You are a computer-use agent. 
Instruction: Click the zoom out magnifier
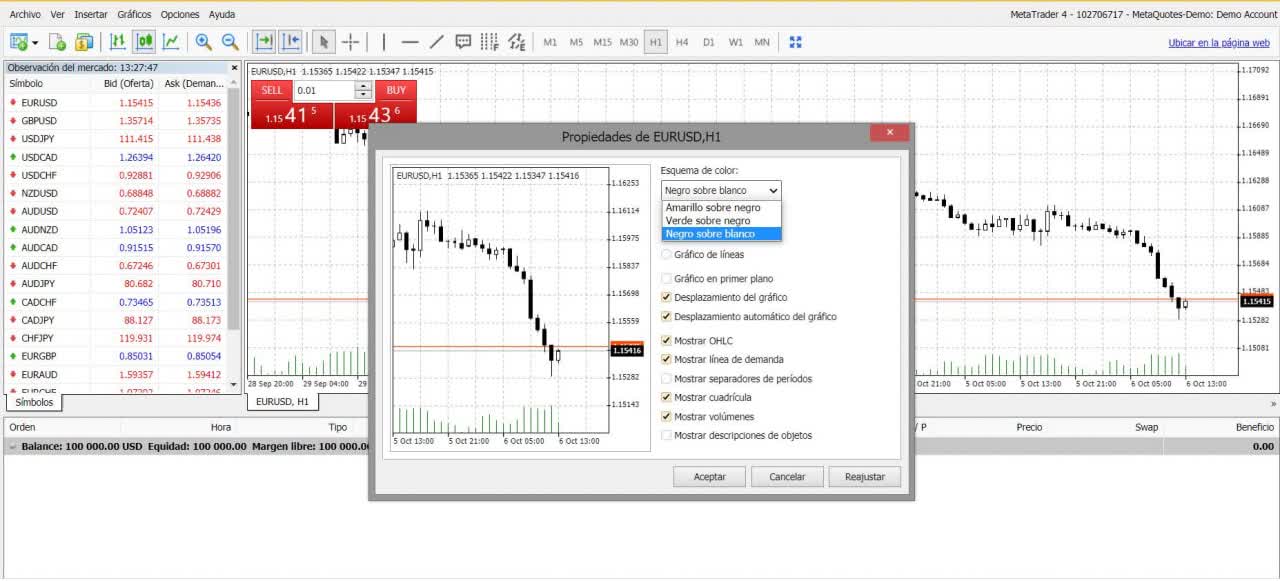pos(230,42)
